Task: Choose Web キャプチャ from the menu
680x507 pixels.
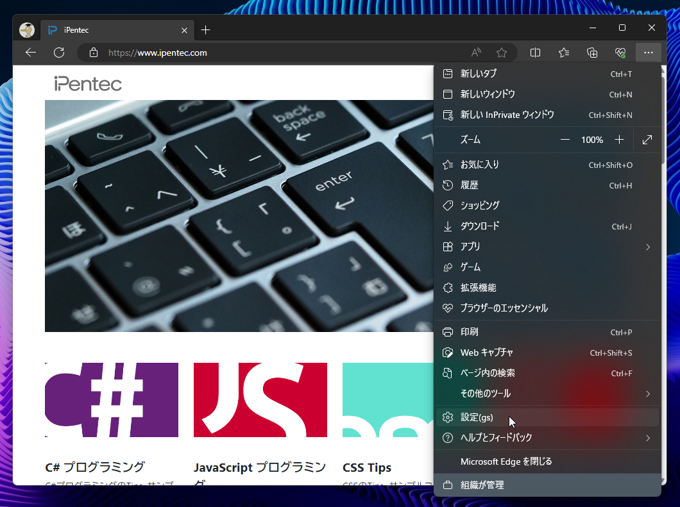Action: point(547,353)
